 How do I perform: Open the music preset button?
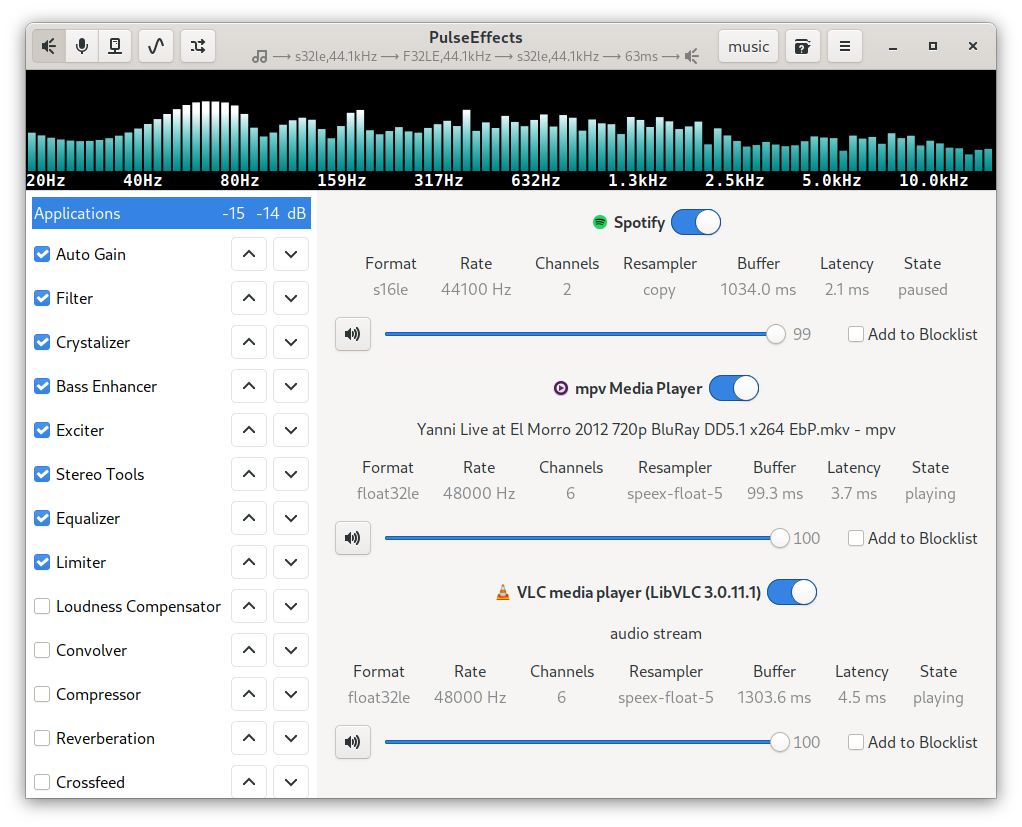coord(748,46)
